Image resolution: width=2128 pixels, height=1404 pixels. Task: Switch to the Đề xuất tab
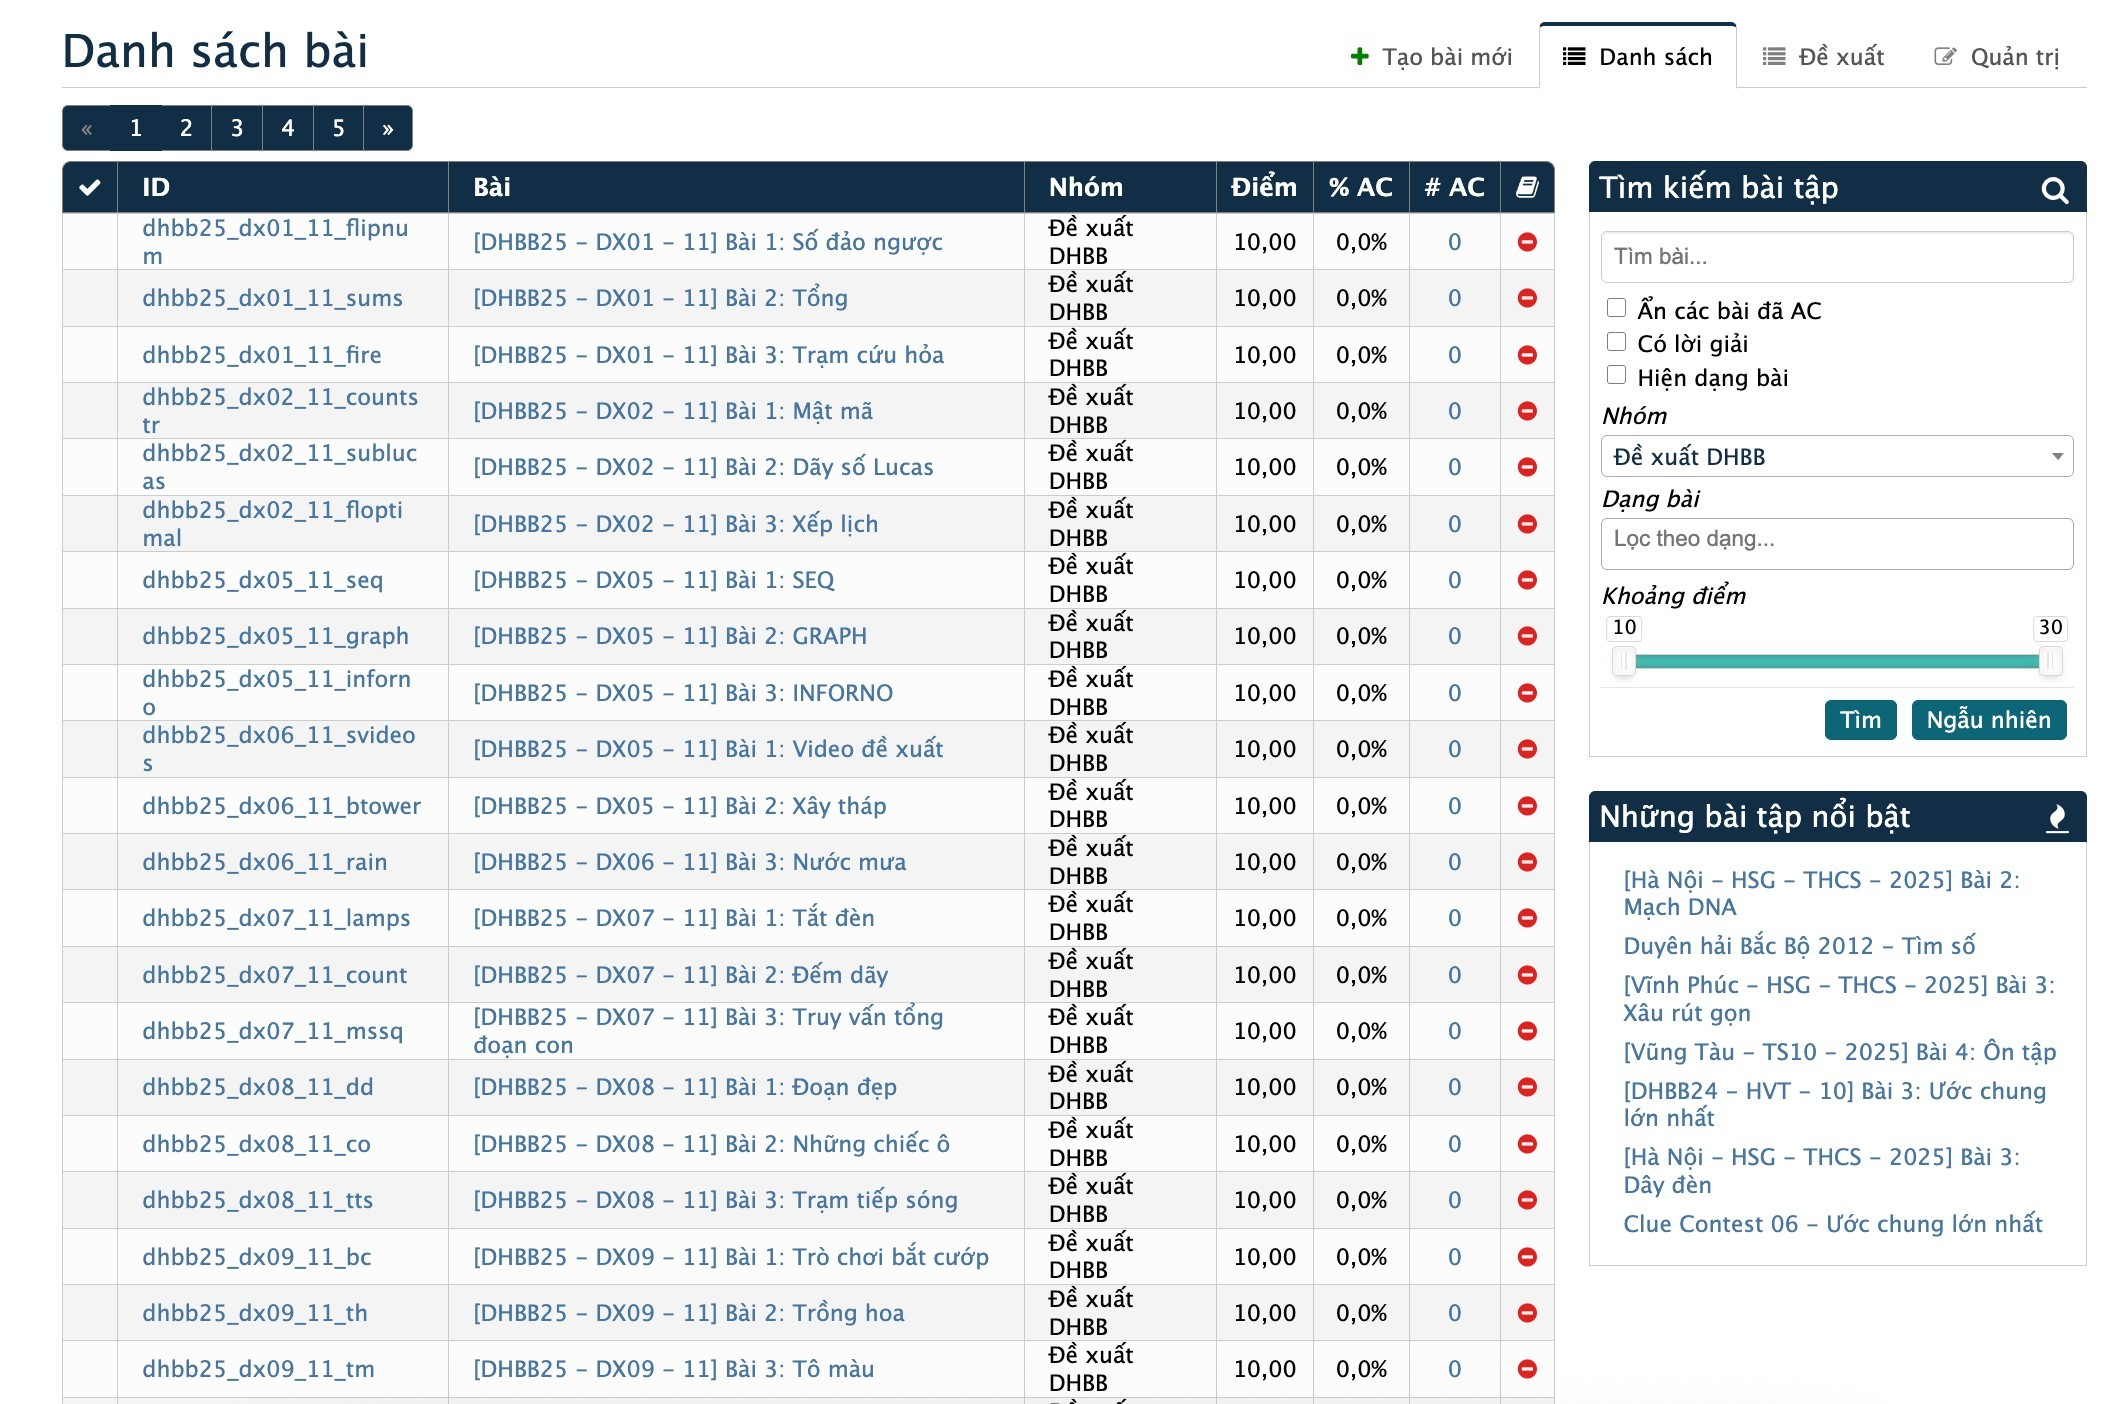pyautogui.click(x=1823, y=57)
